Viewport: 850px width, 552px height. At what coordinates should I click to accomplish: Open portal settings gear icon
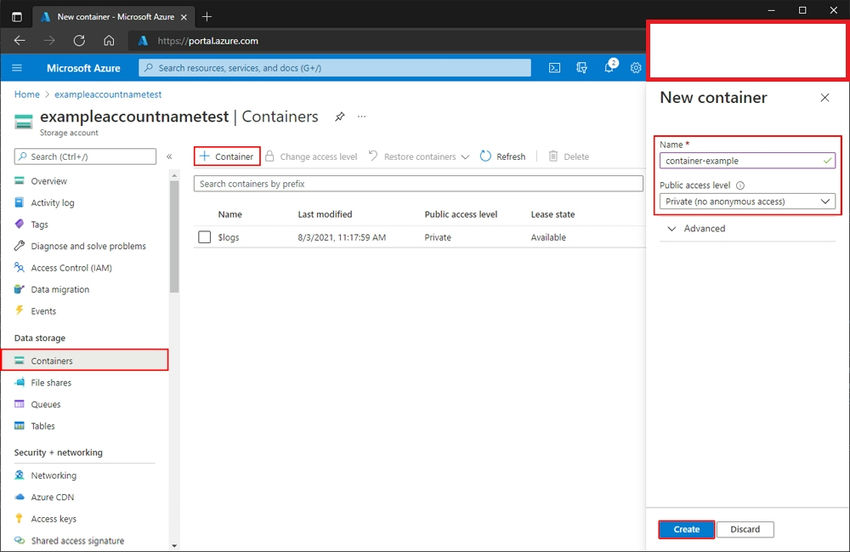(635, 68)
